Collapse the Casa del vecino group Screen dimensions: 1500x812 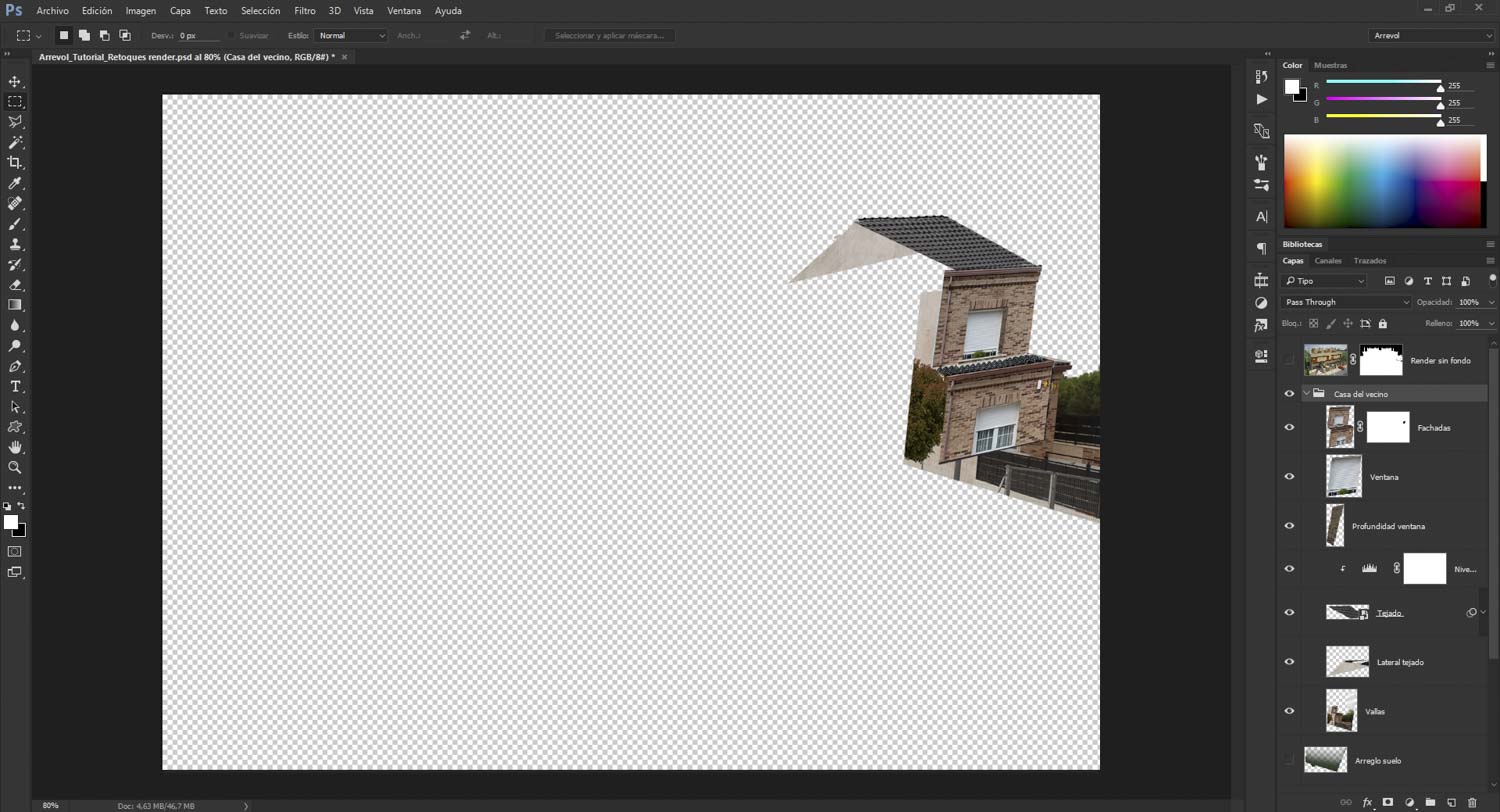pos(1306,394)
